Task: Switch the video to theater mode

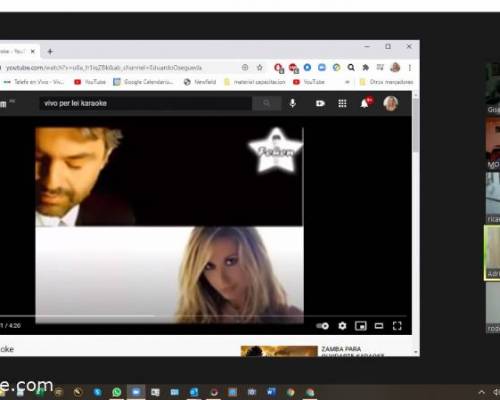Action: tap(379, 326)
